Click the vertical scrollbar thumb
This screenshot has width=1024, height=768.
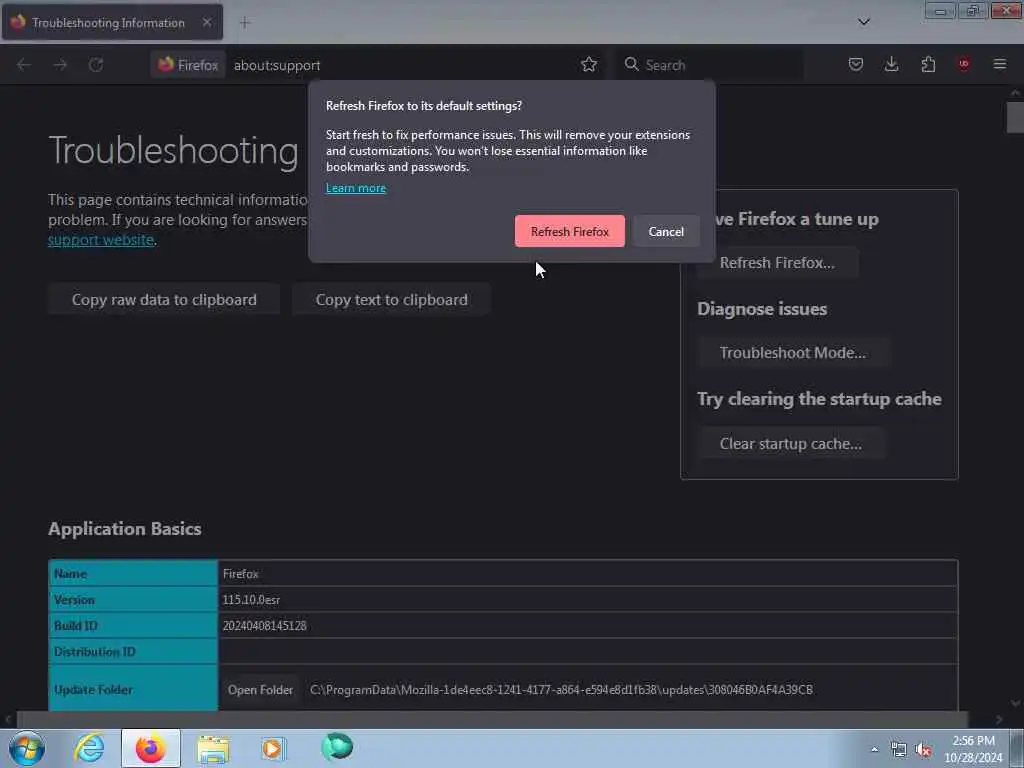pyautogui.click(x=1015, y=118)
